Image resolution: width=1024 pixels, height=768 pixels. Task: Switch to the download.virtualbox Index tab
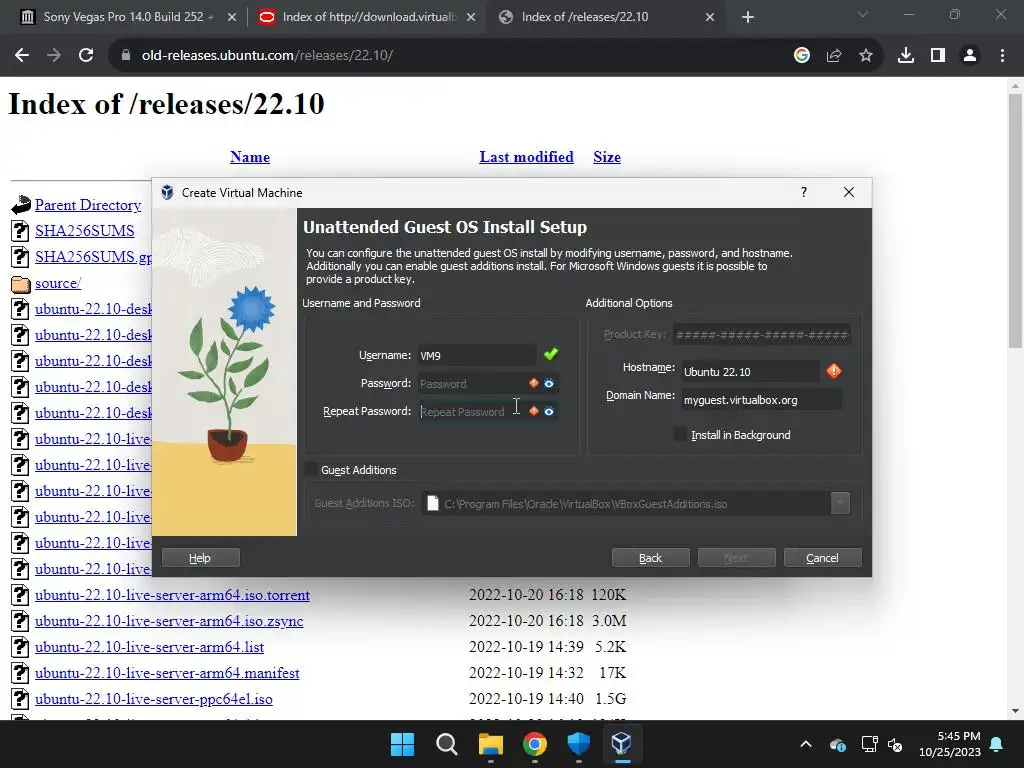point(366,17)
